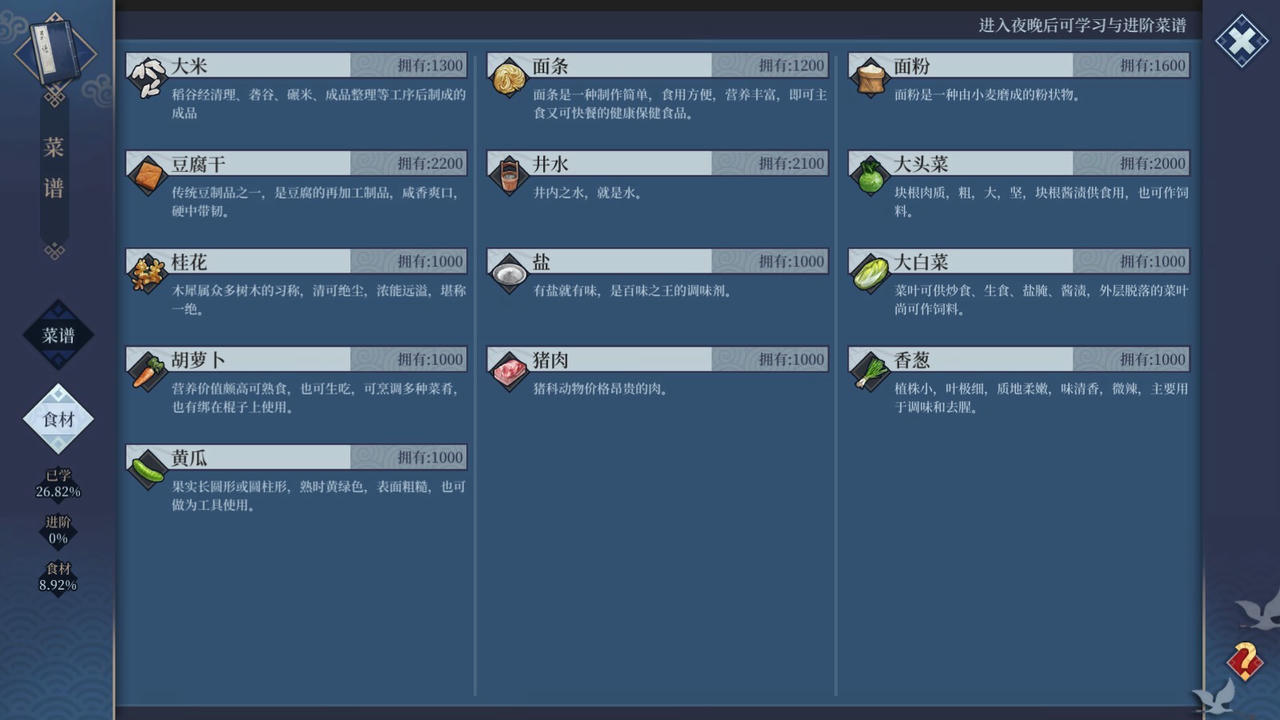The height and width of the screenshot is (720, 1280).
Task: Close the recipe panel with X button
Action: [1241, 41]
